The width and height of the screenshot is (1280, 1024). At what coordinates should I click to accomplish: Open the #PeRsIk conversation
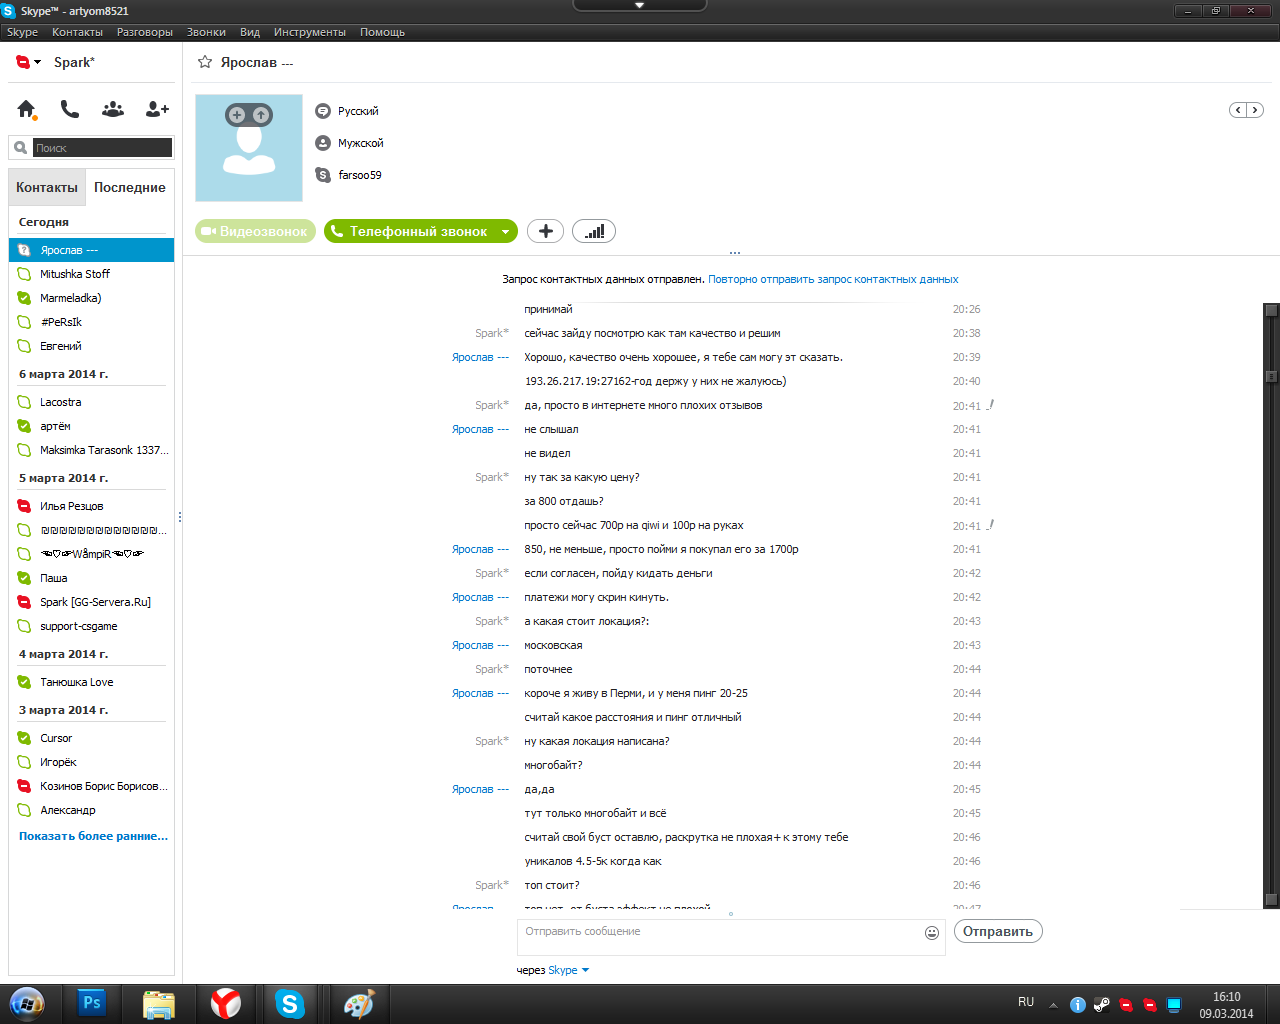(91, 322)
